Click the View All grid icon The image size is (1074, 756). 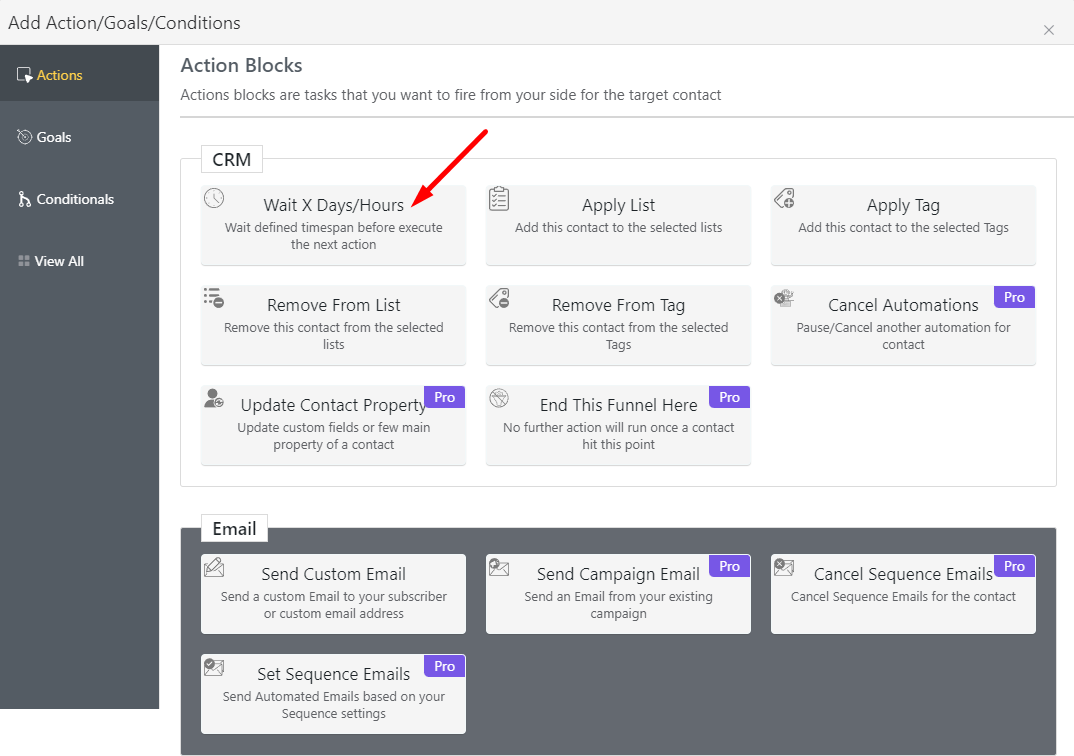(24, 261)
